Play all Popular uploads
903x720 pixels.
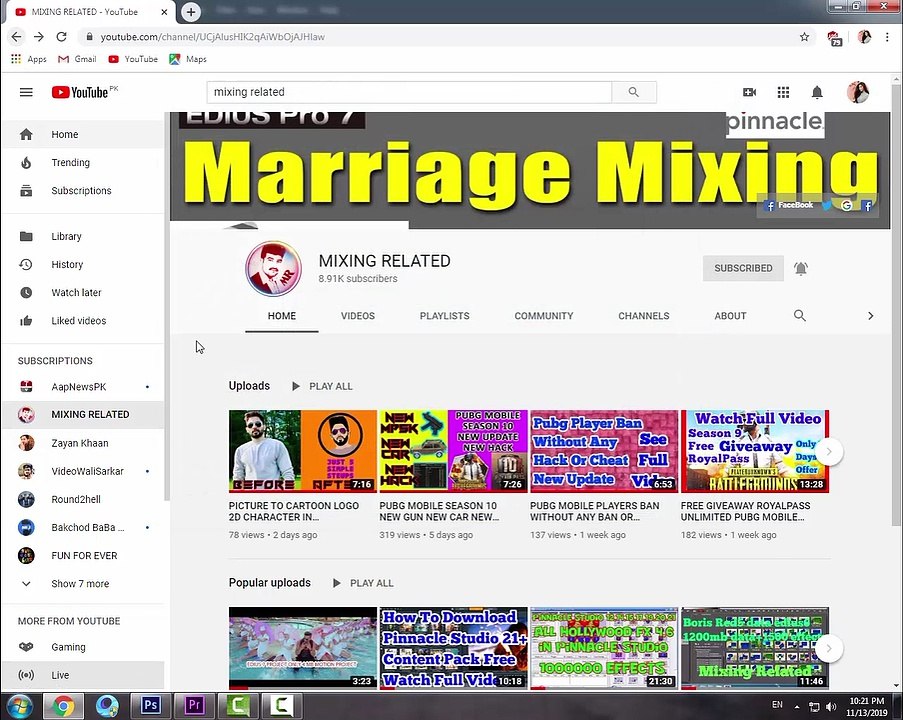[x=363, y=583]
